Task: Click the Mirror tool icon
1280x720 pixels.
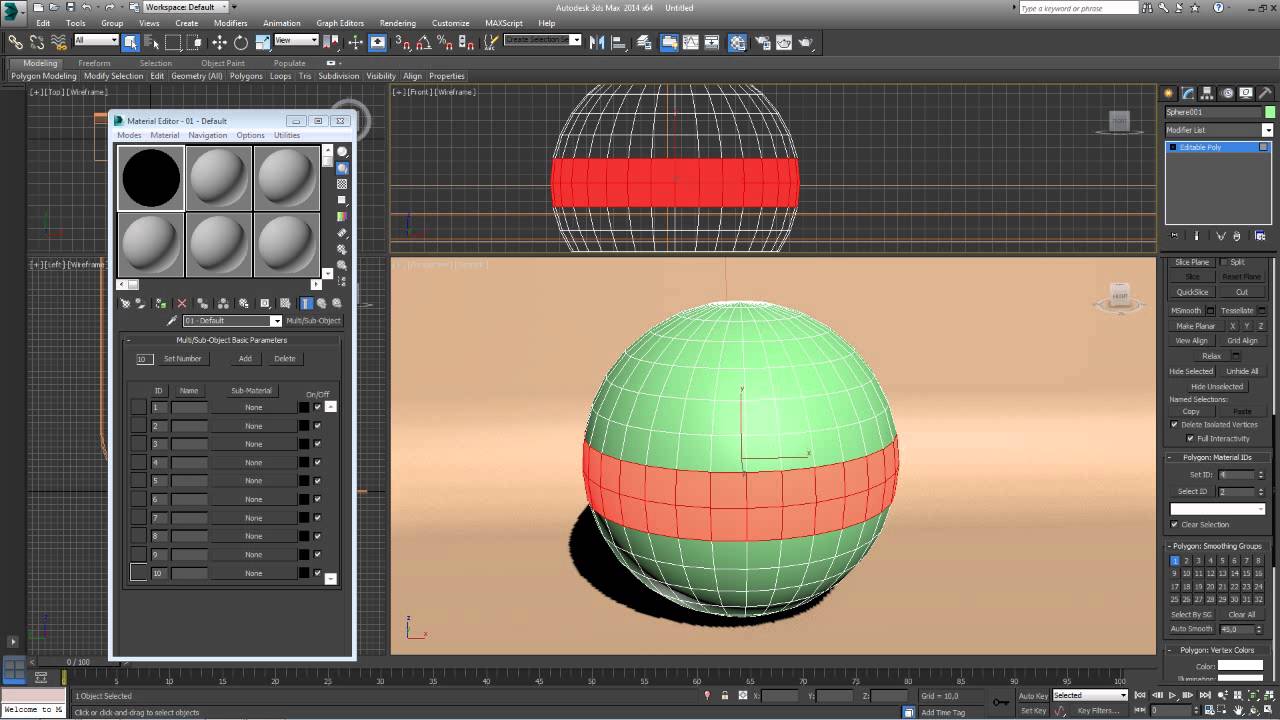Action: click(597, 42)
